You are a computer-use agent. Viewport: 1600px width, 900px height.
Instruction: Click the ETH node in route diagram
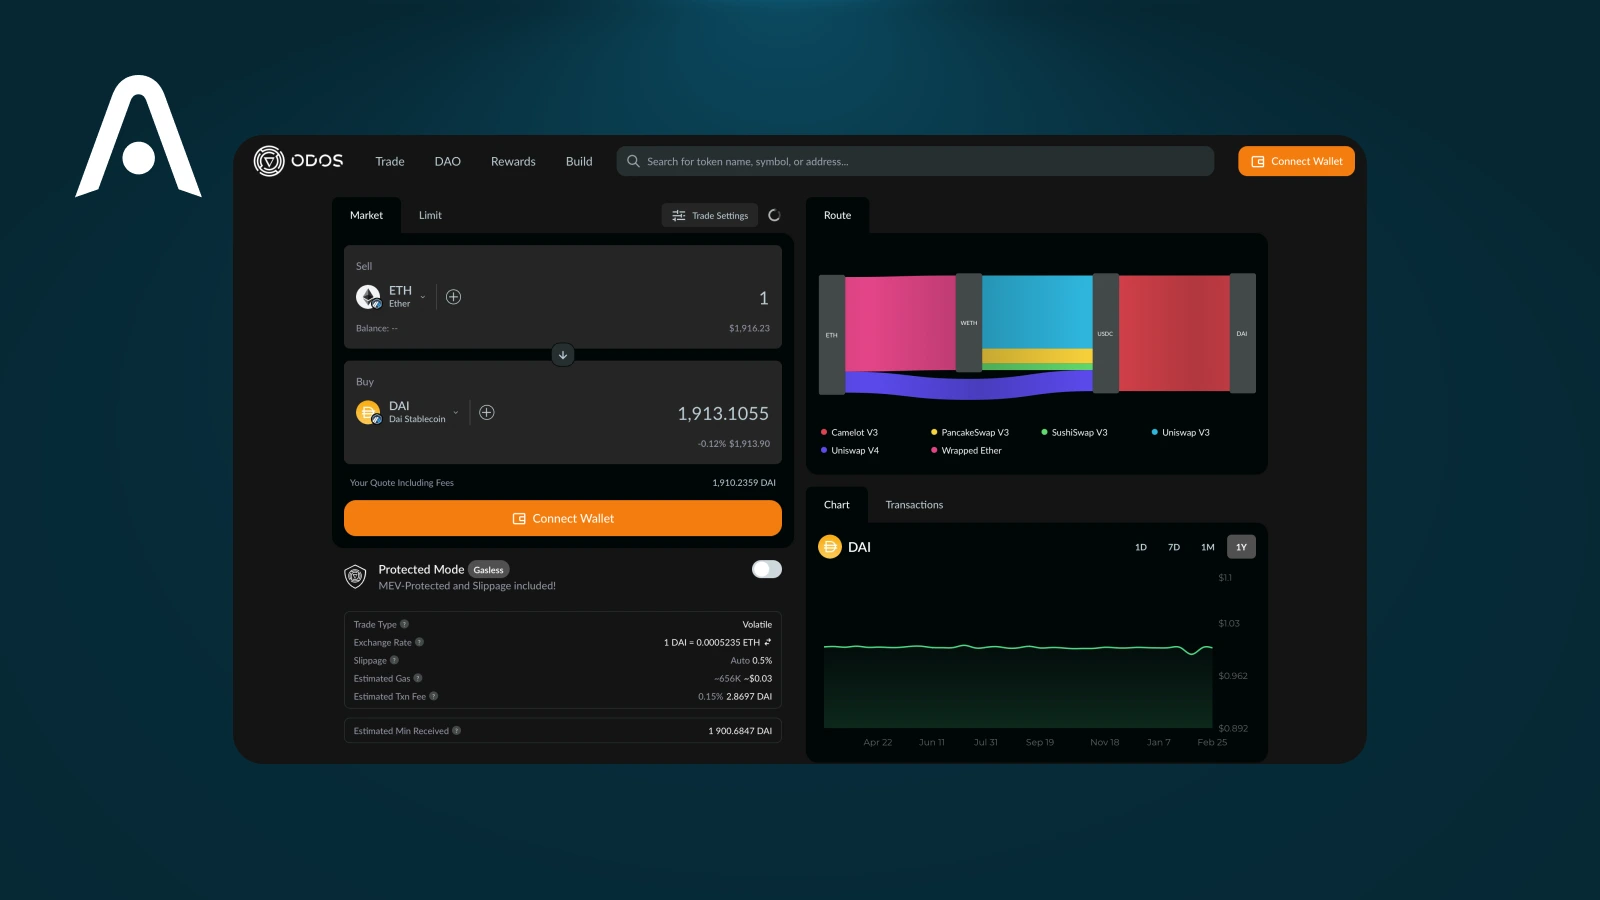coord(832,335)
